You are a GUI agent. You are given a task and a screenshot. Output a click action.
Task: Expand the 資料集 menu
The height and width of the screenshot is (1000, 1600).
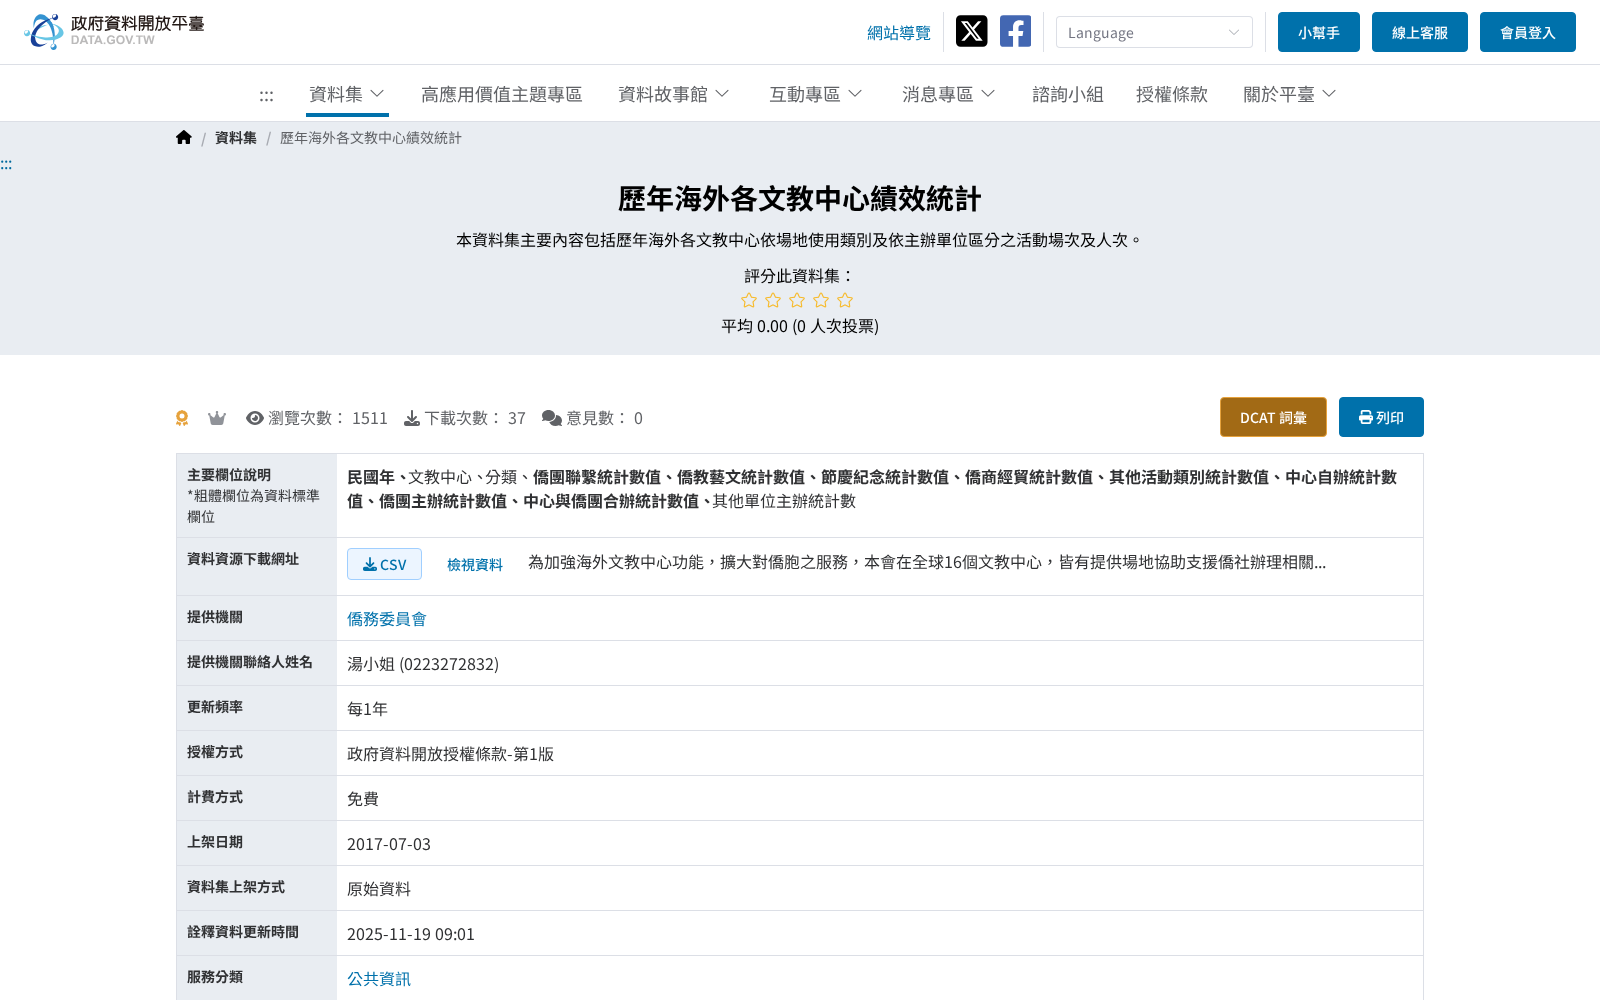pyautogui.click(x=347, y=94)
